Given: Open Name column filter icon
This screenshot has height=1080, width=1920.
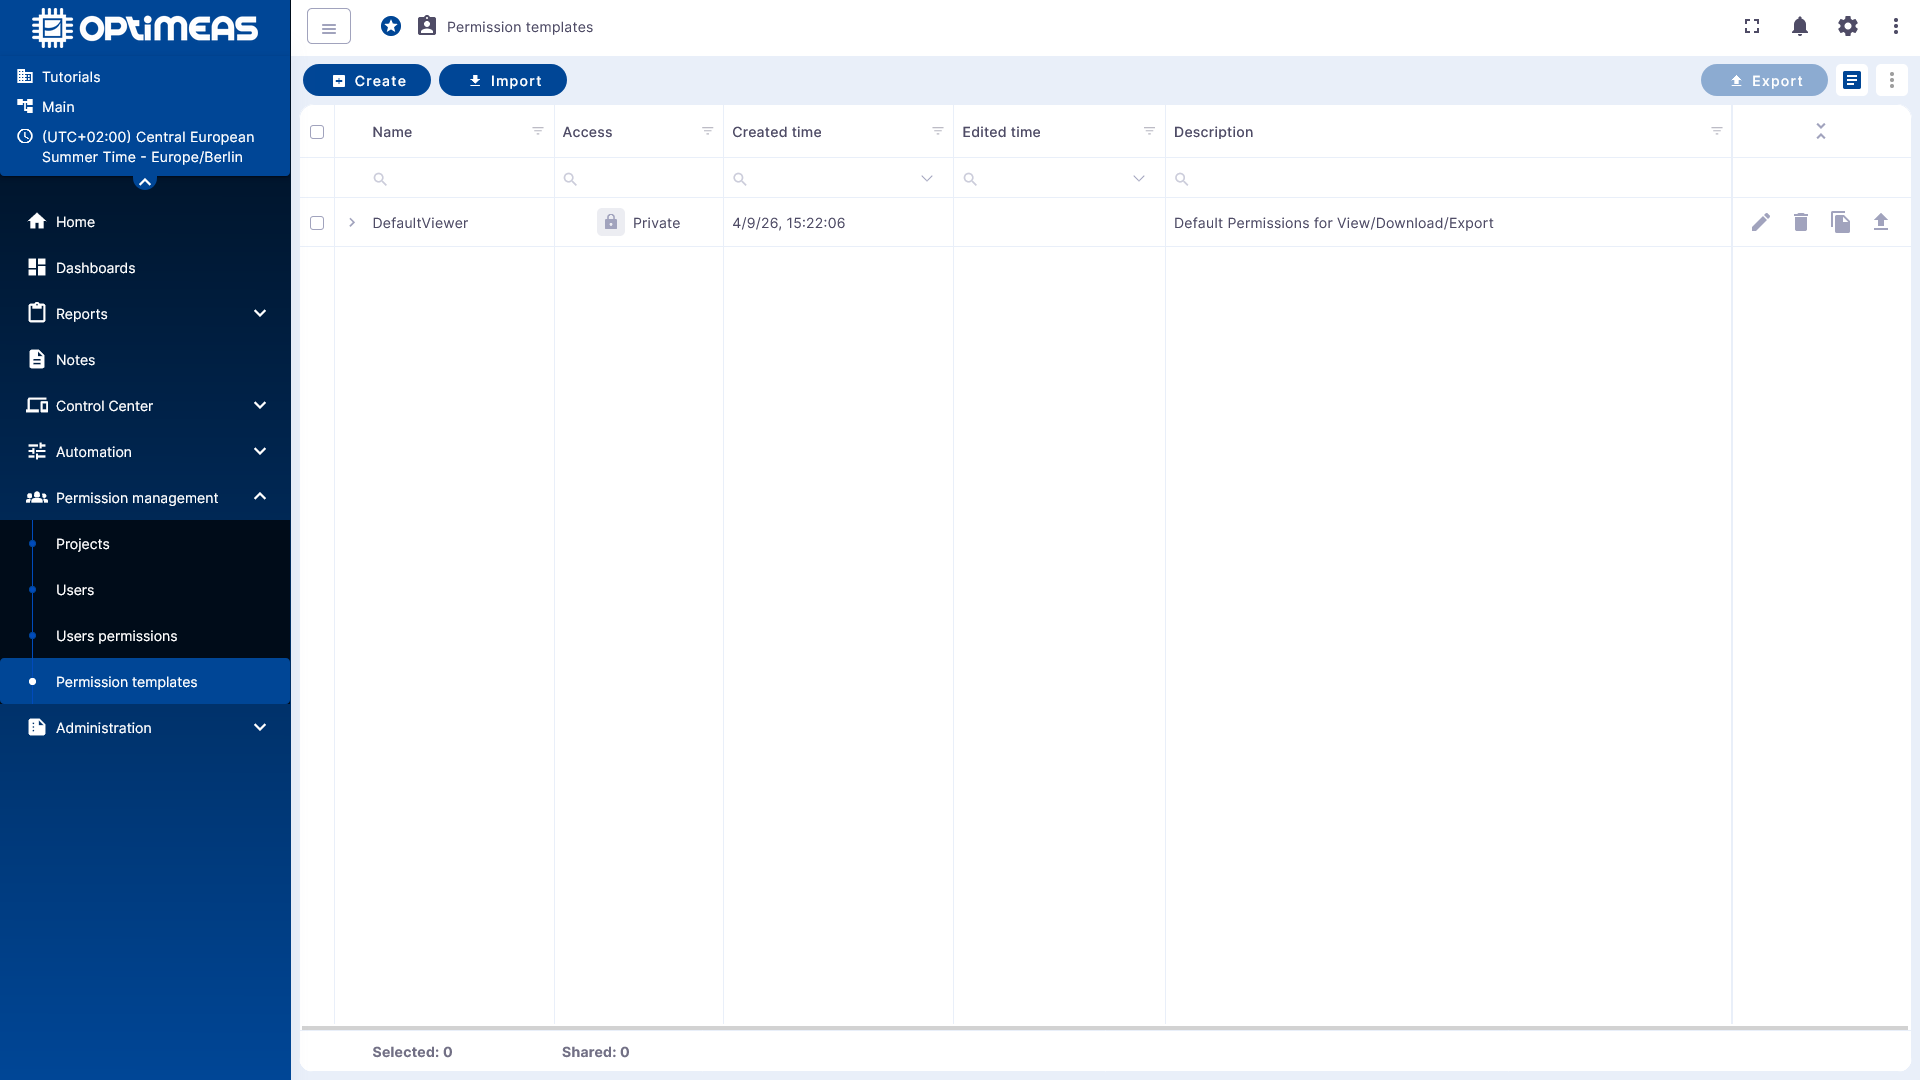Looking at the screenshot, I should tap(538, 131).
